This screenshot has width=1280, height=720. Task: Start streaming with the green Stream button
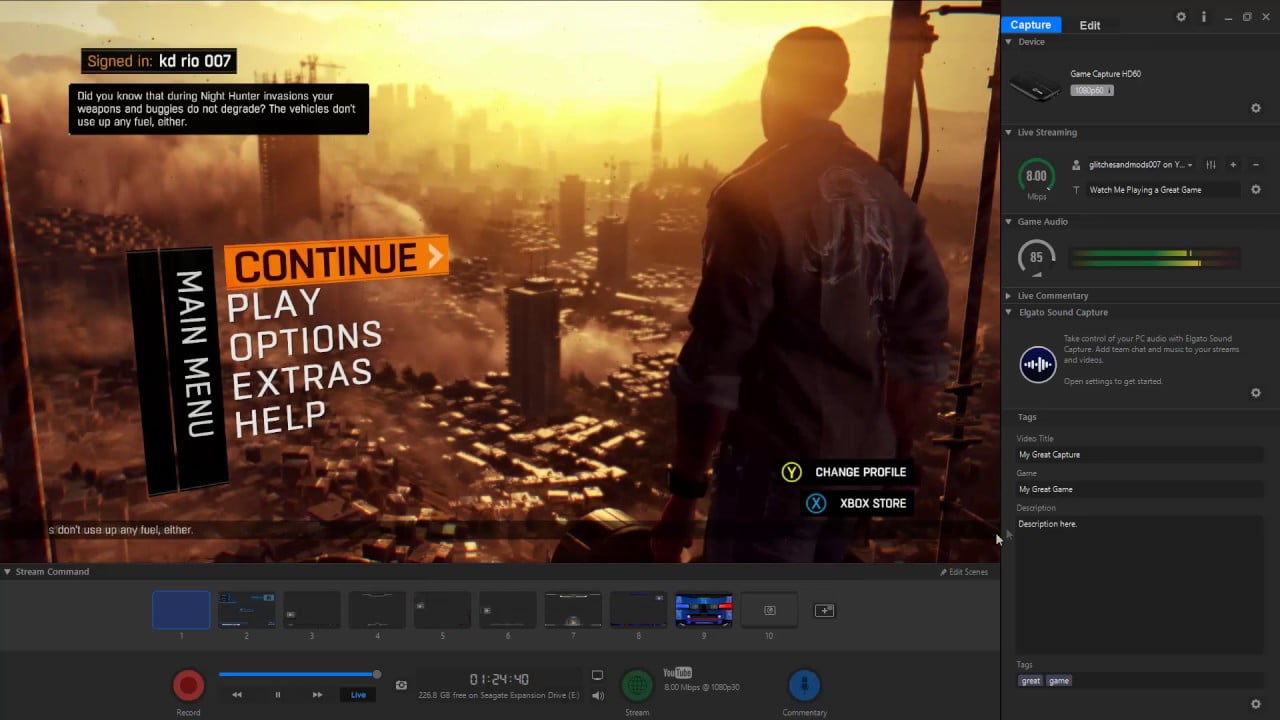click(637, 685)
